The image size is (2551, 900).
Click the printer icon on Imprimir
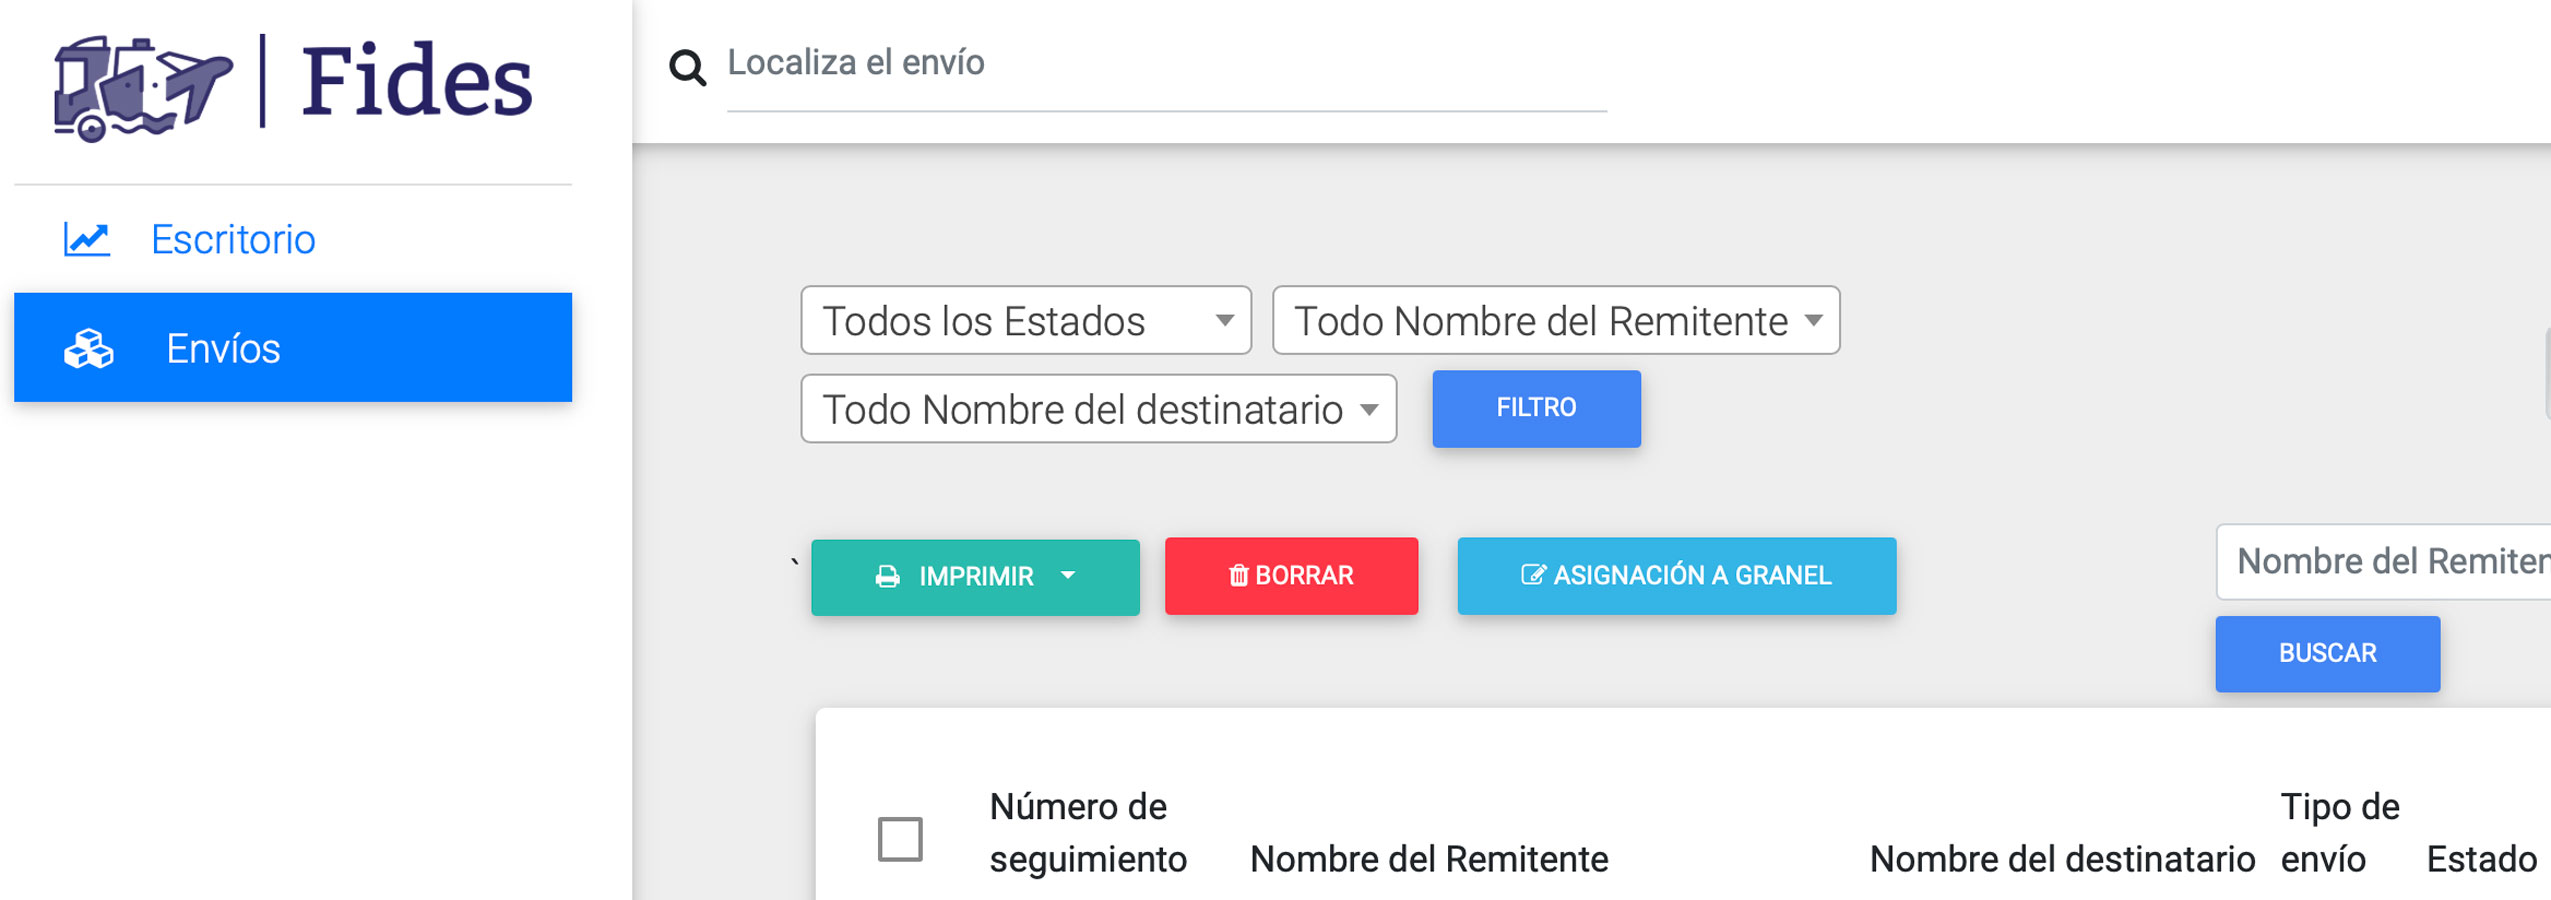click(x=887, y=577)
